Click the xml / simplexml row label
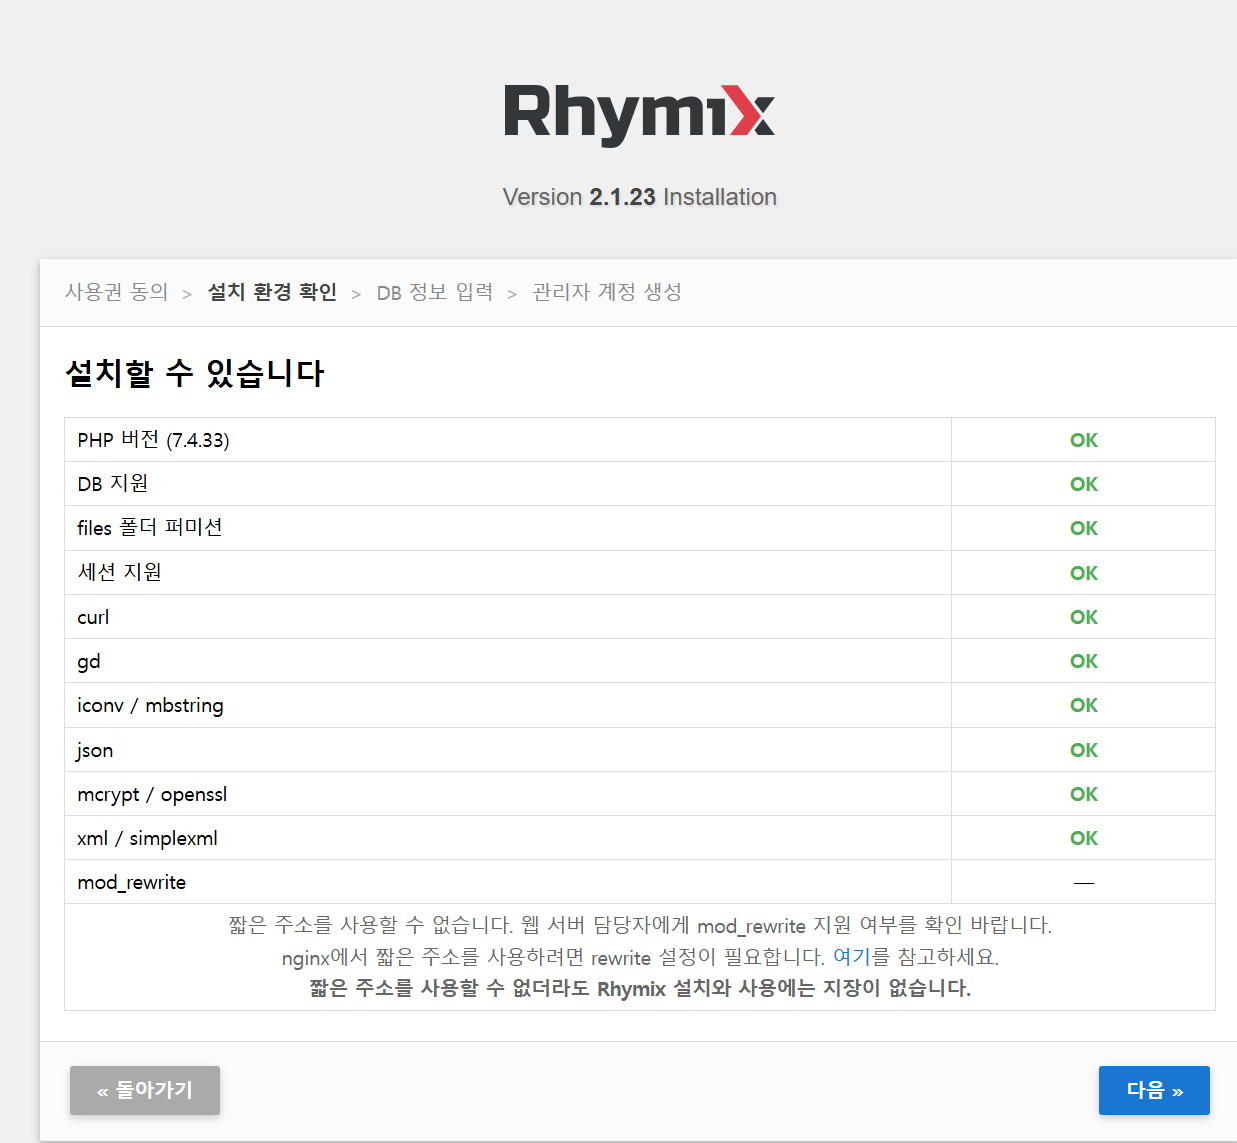The image size is (1237, 1143). pos(147,838)
